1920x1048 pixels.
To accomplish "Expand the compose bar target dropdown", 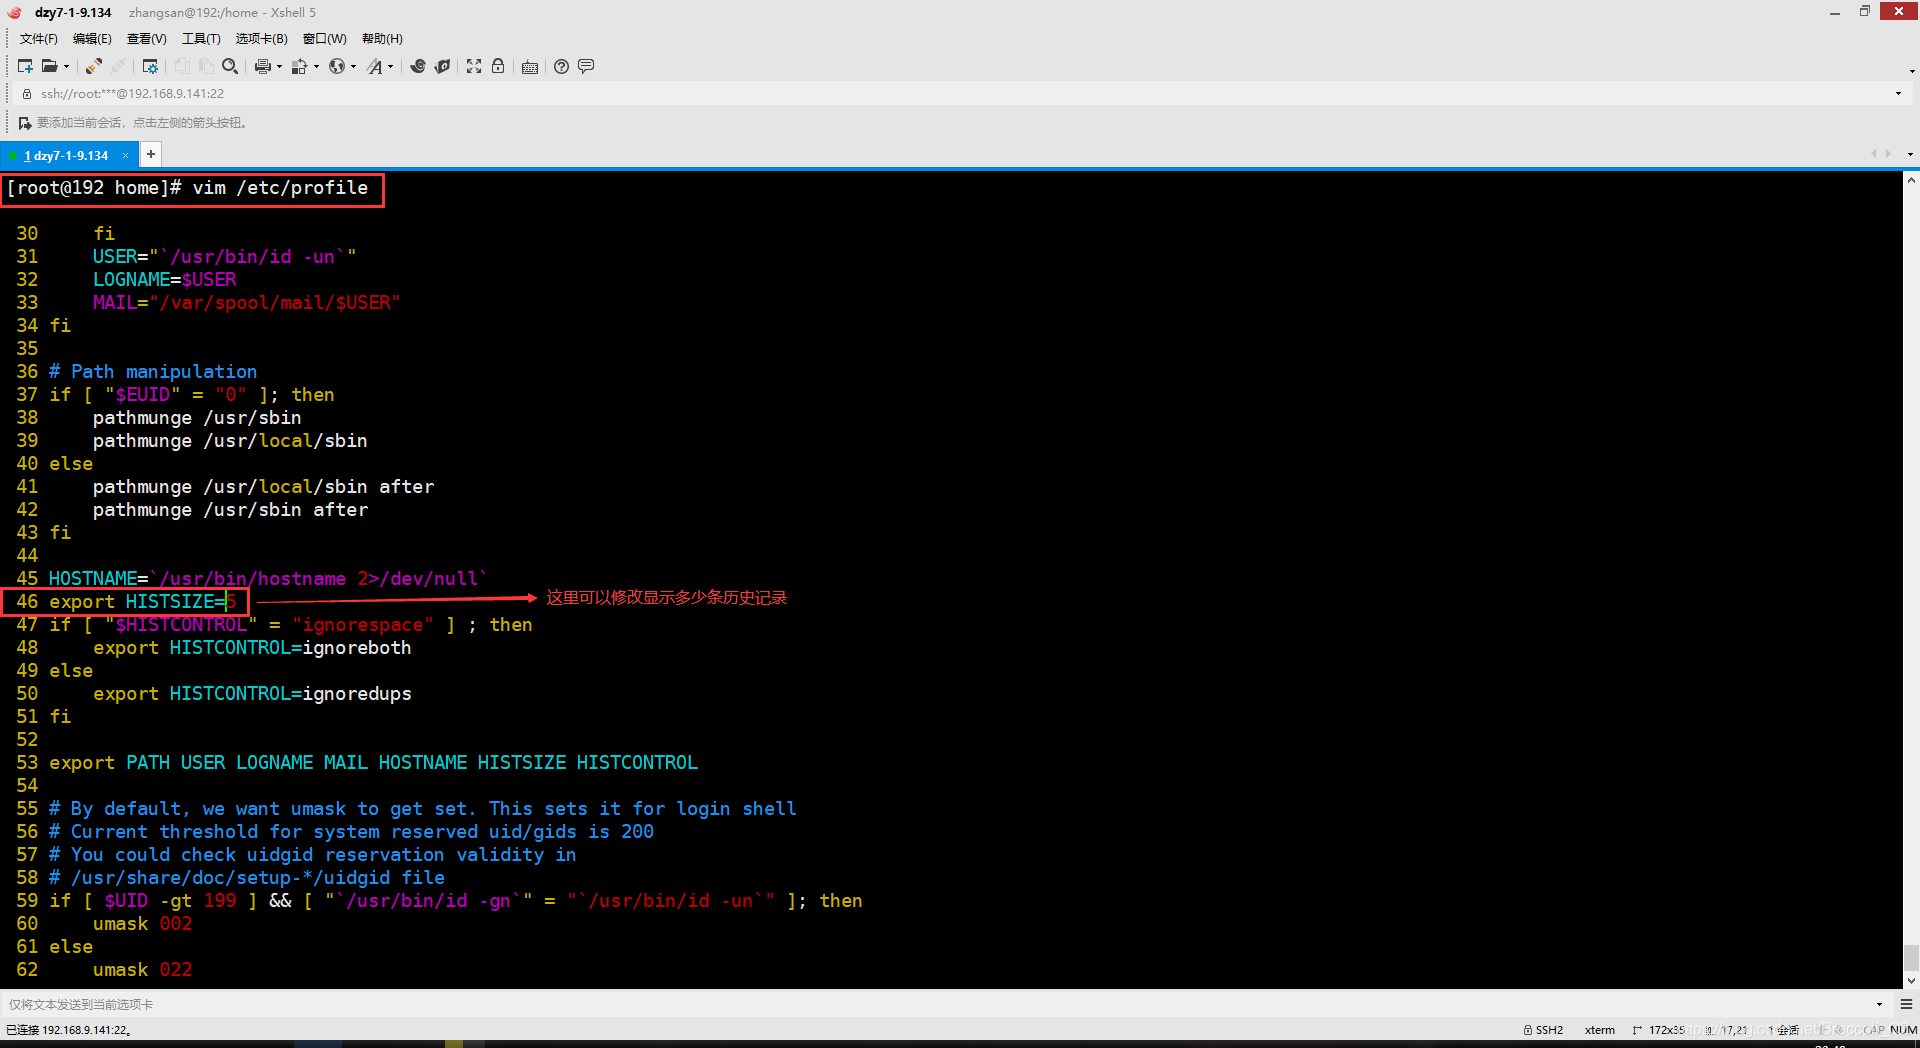I will pos(1879,1004).
